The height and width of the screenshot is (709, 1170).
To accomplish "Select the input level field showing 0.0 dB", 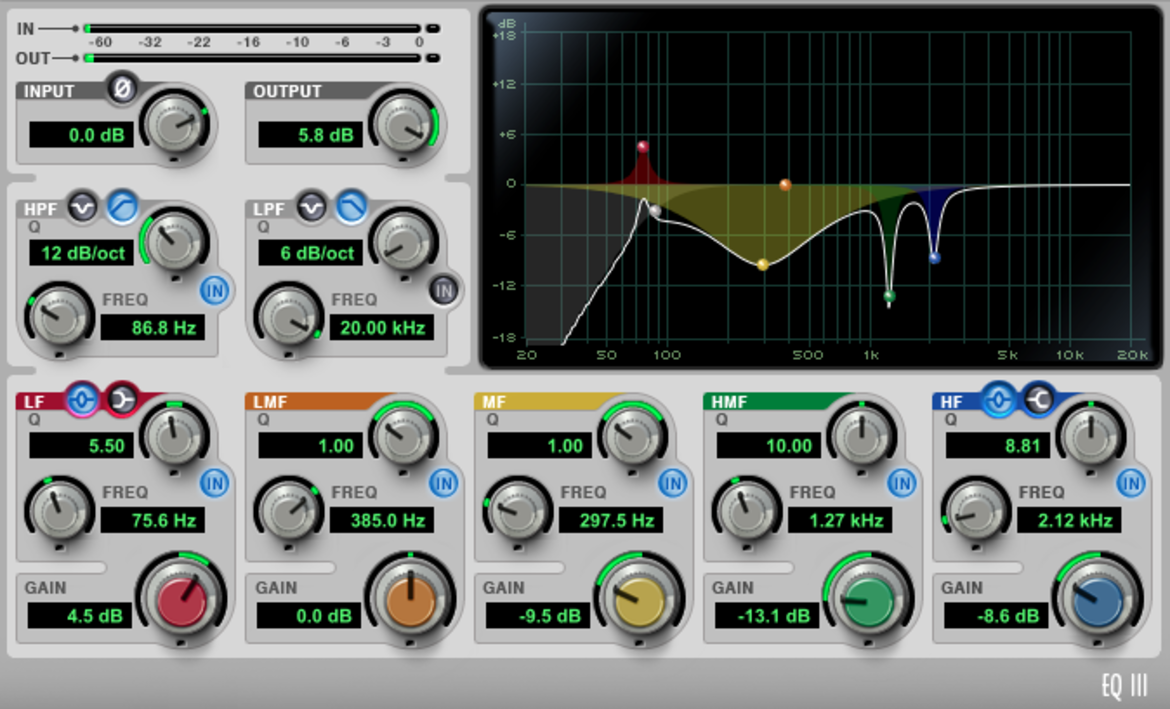I will click(x=81, y=135).
